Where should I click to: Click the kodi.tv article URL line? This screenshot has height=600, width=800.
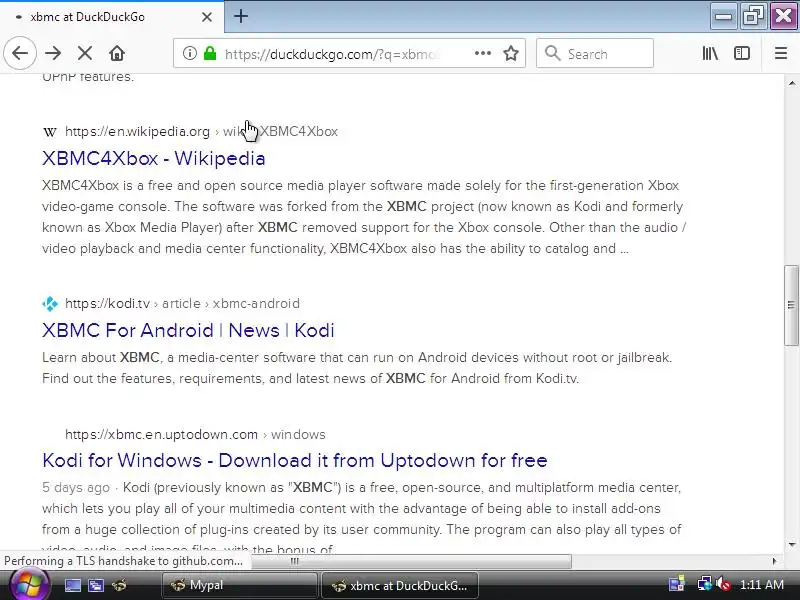(182, 304)
